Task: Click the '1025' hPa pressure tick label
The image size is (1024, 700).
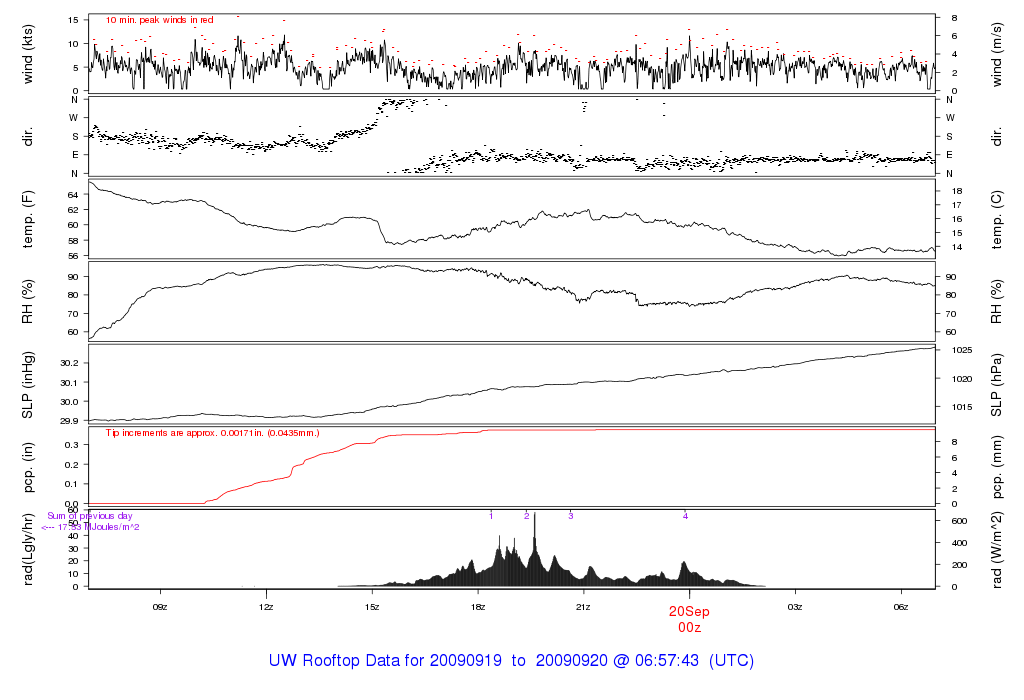Action: (962, 350)
